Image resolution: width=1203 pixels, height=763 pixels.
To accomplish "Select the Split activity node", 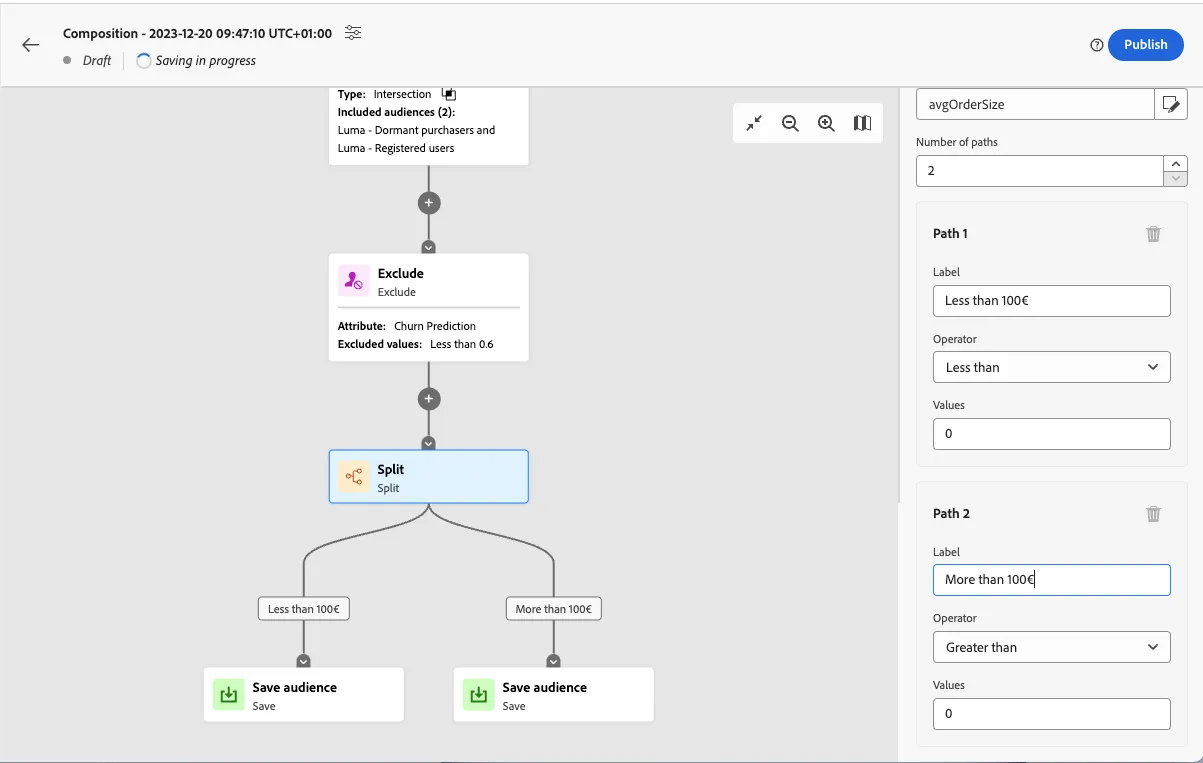I will tap(428, 477).
